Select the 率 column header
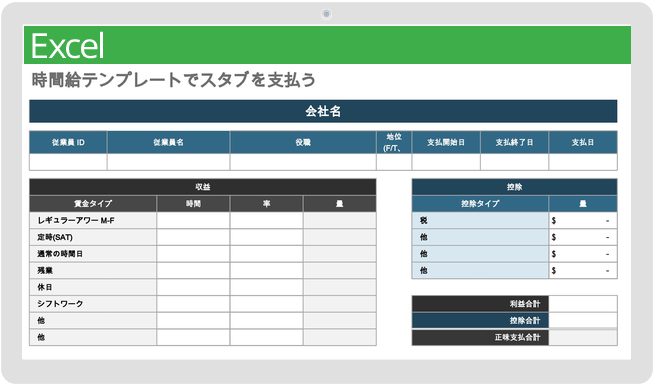 pyautogui.click(x=267, y=204)
